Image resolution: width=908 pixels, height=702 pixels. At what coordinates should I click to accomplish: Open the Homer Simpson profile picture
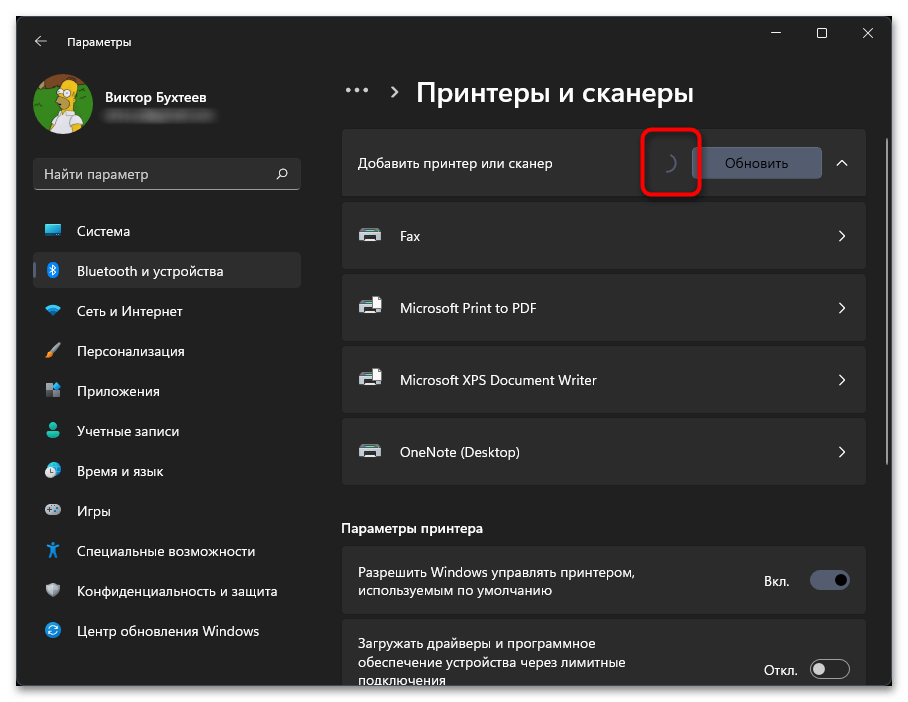coord(63,104)
